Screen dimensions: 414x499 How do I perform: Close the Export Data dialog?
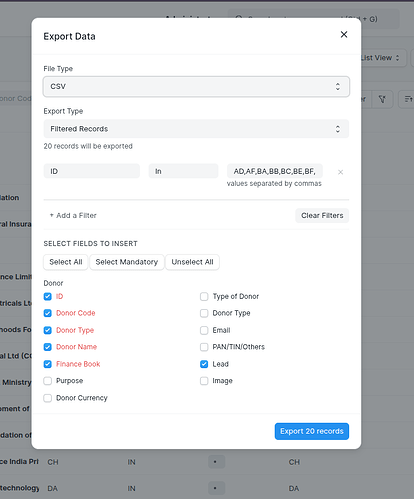344,34
